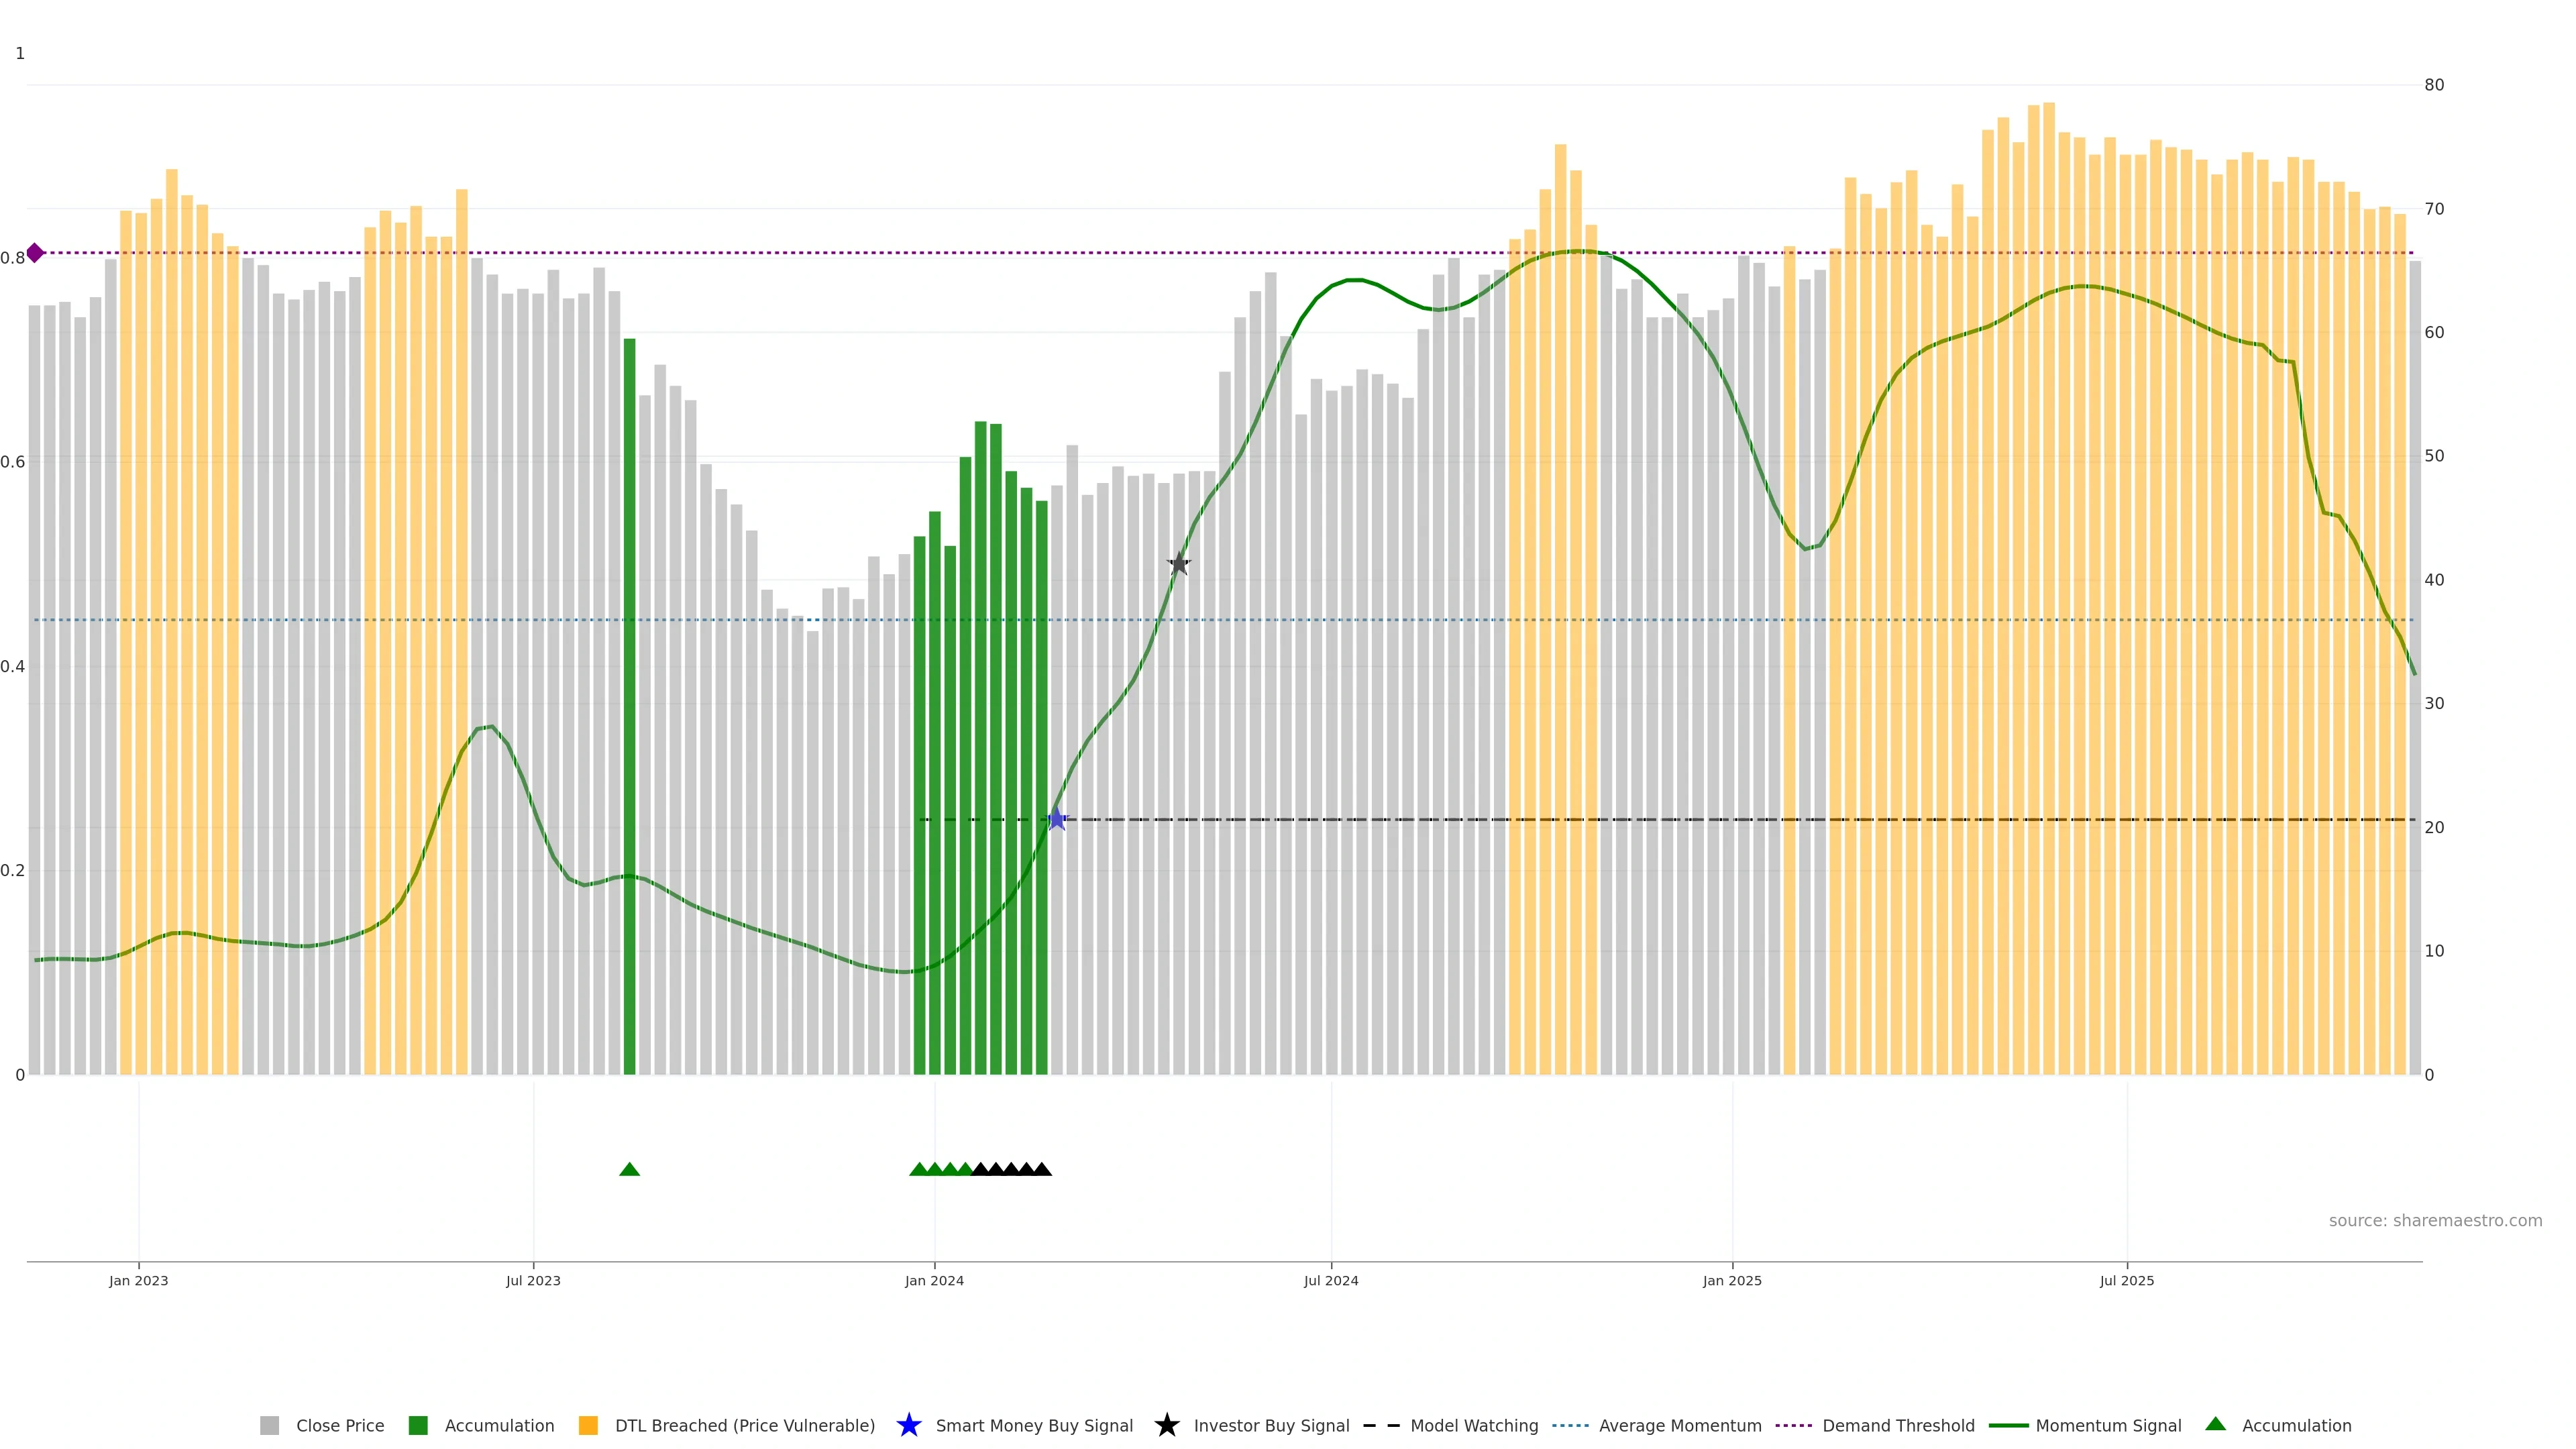
Task: Toggle Close Price series in legend
Action: pyautogui.click(x=340, y=1425)
